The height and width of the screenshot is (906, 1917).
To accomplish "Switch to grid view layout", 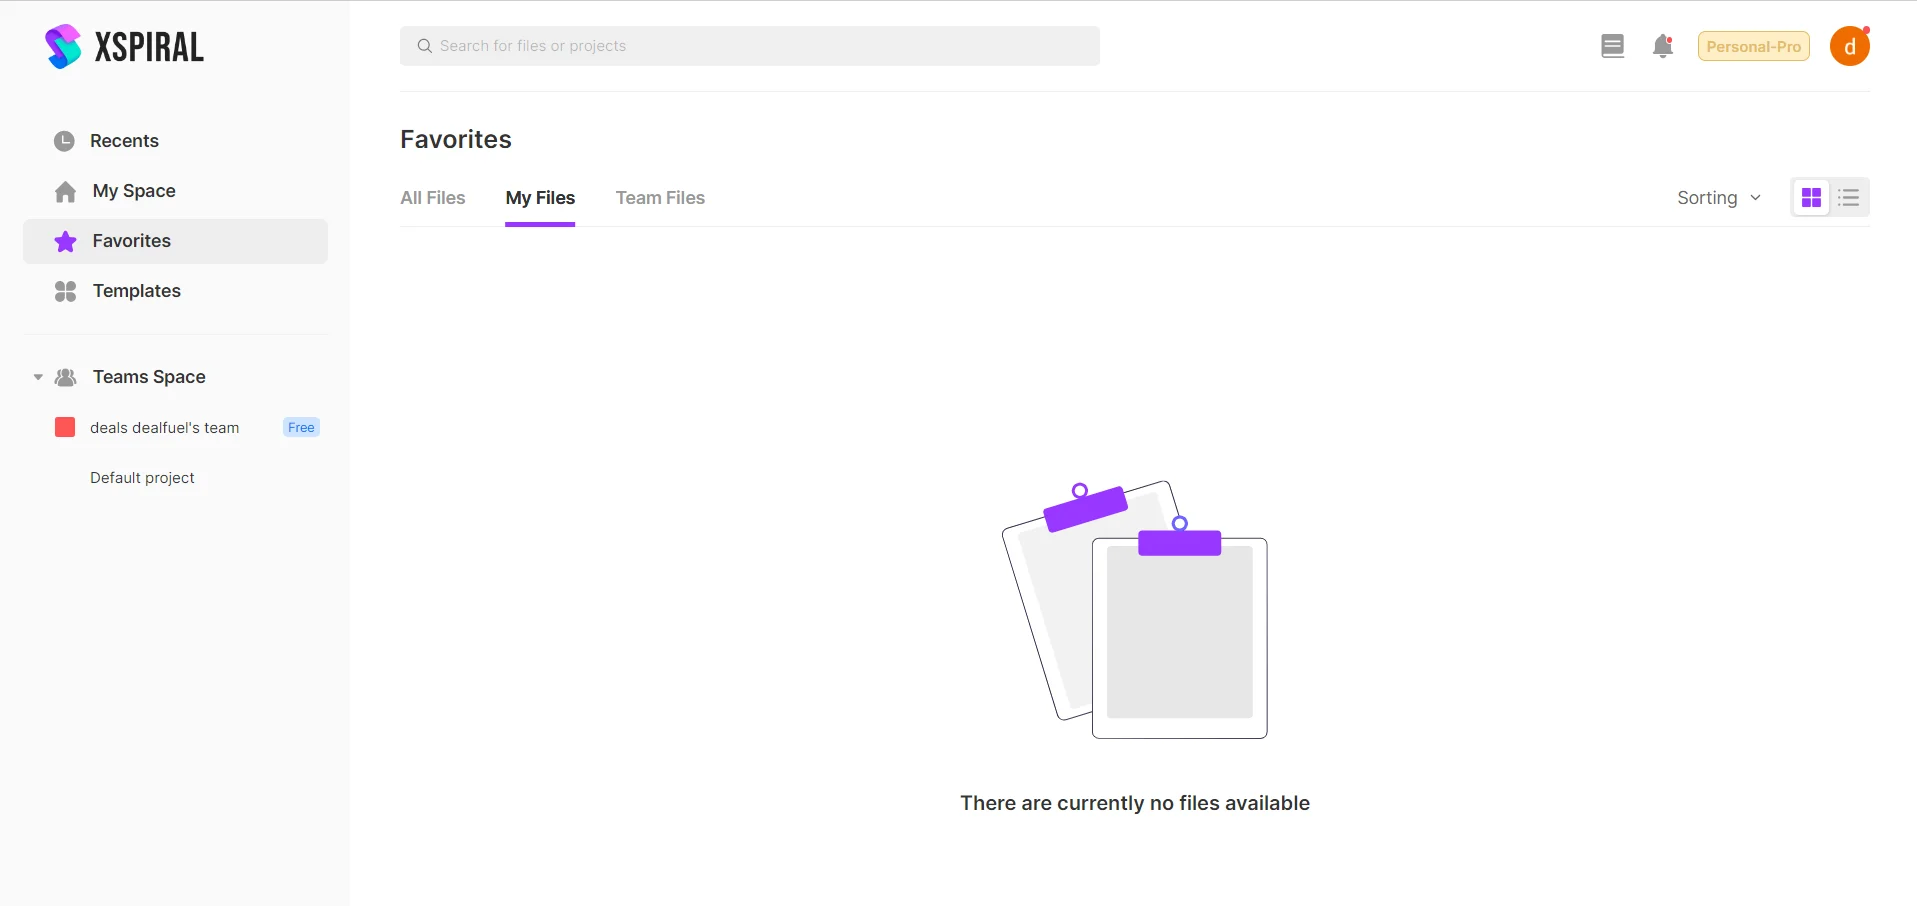I will 1811,198.
